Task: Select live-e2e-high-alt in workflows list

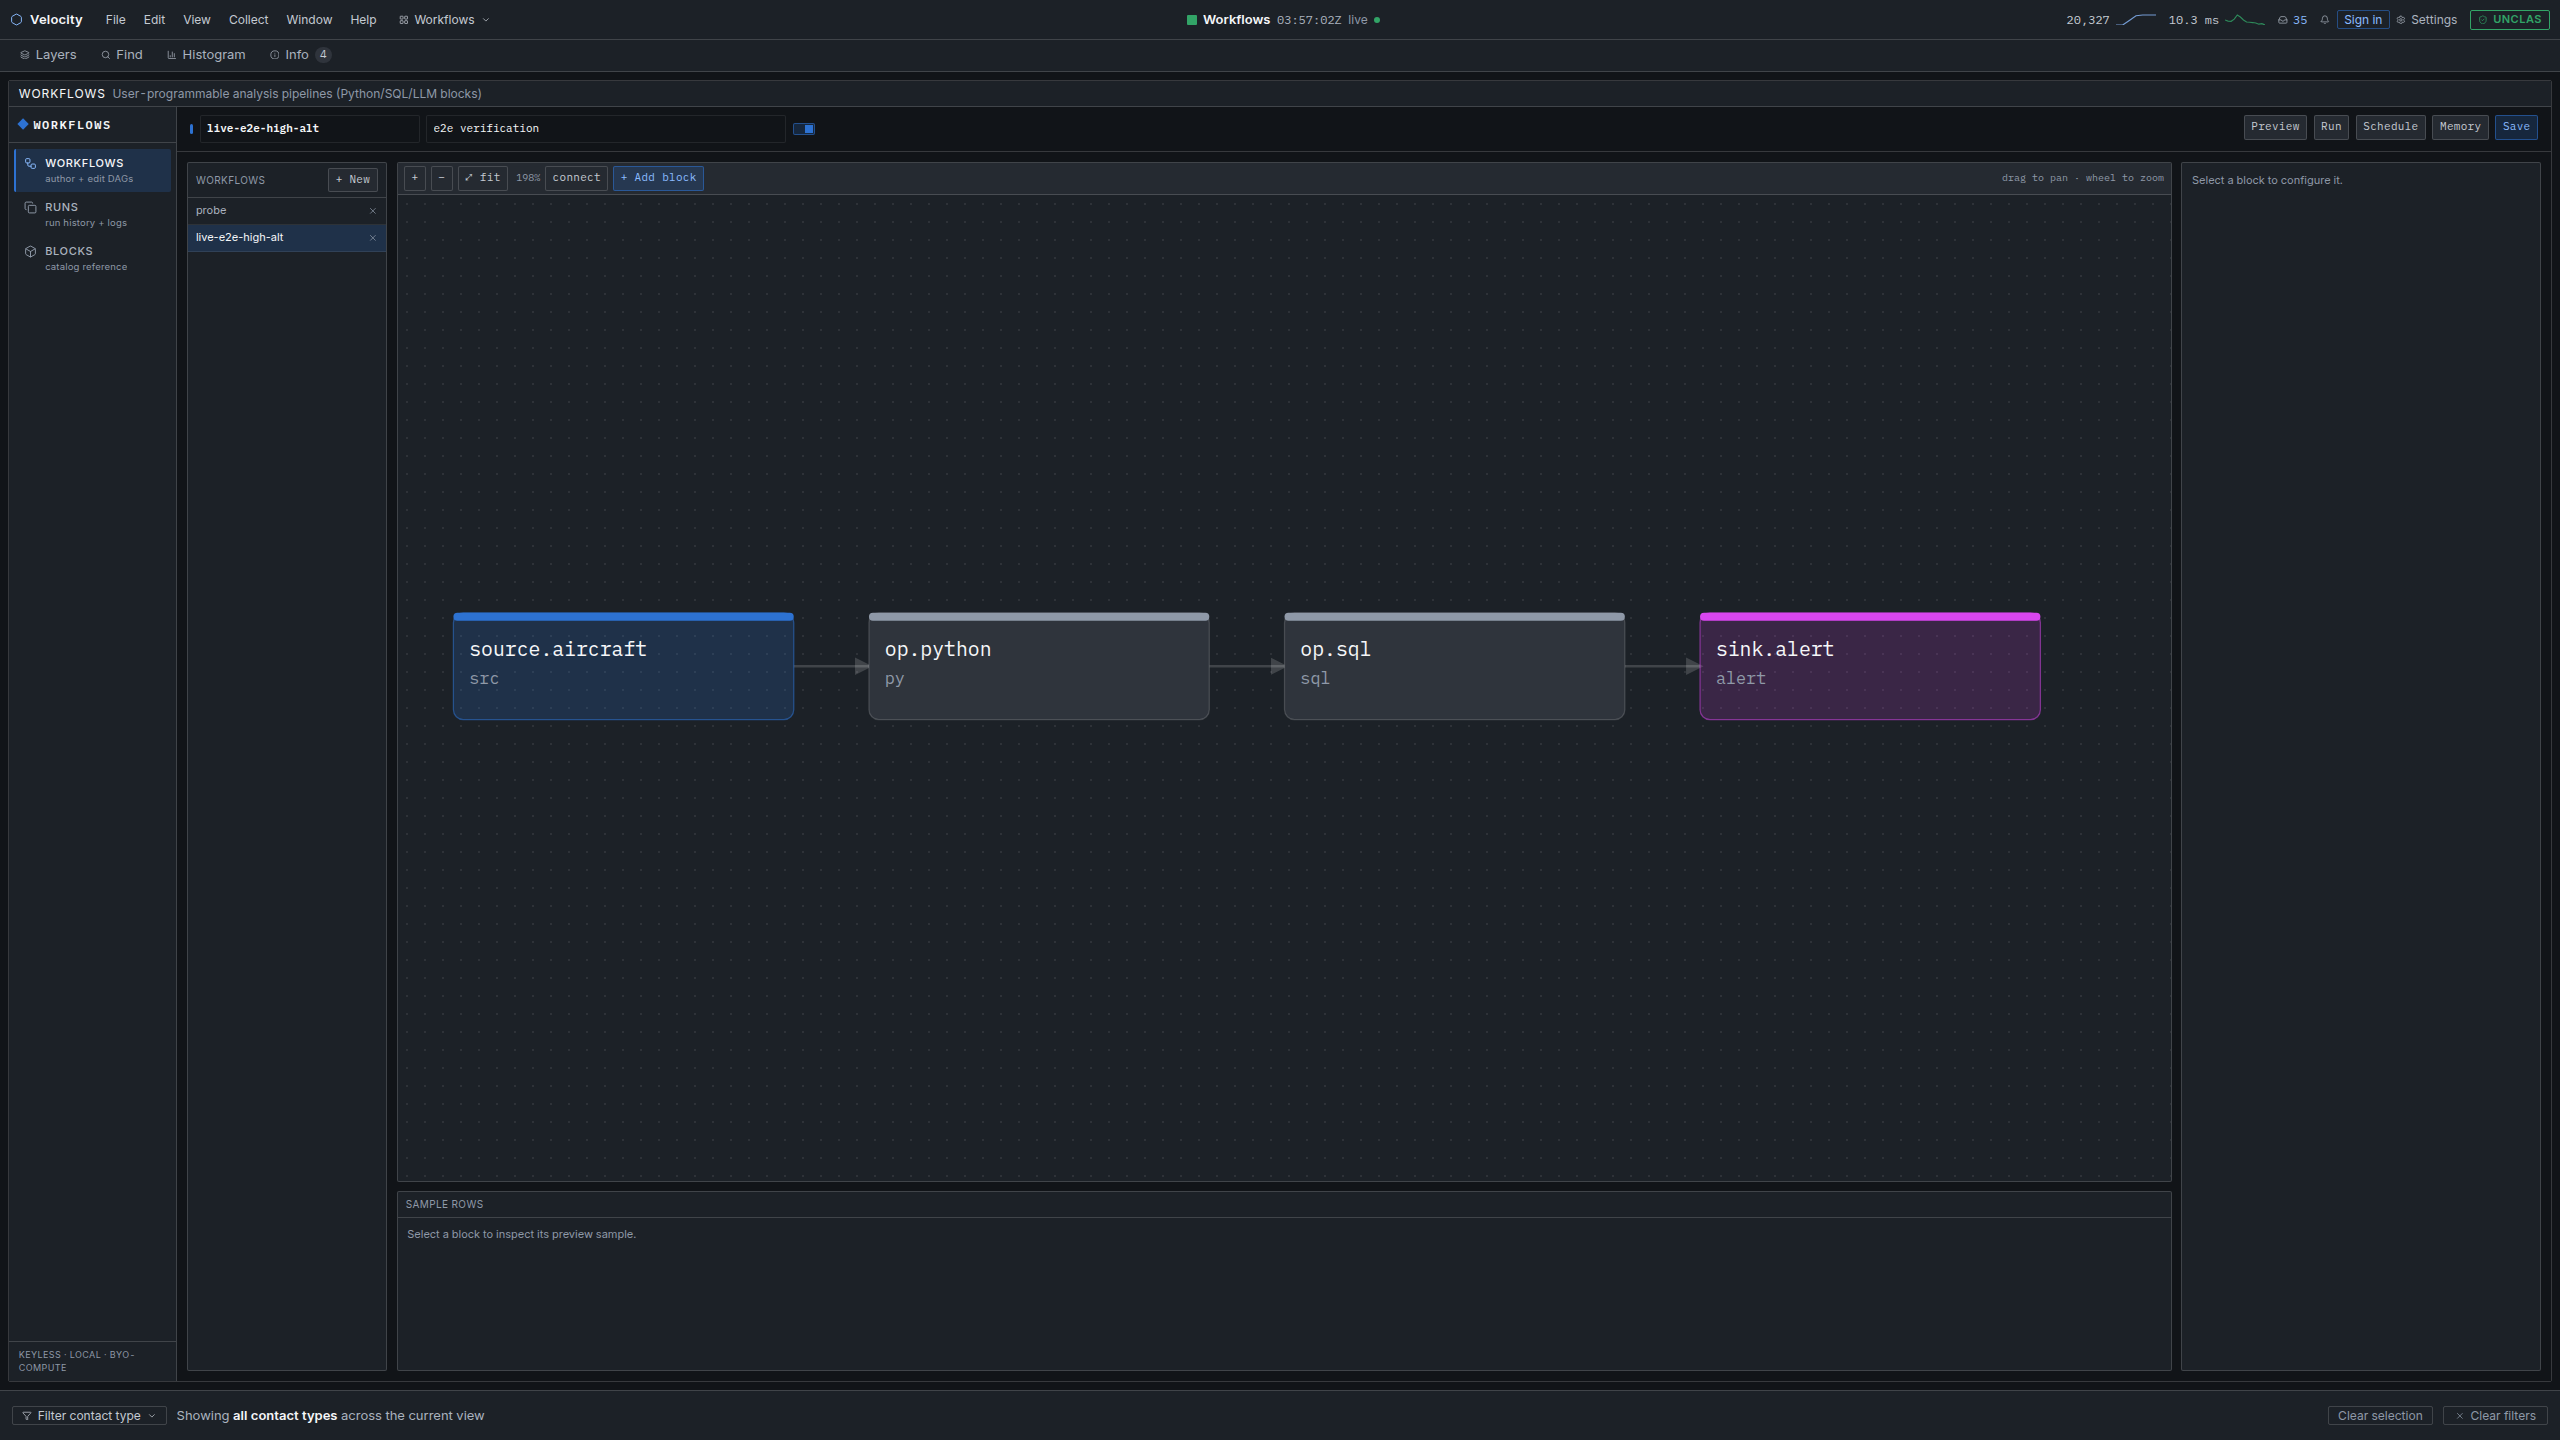Action: tap(287, 238)
